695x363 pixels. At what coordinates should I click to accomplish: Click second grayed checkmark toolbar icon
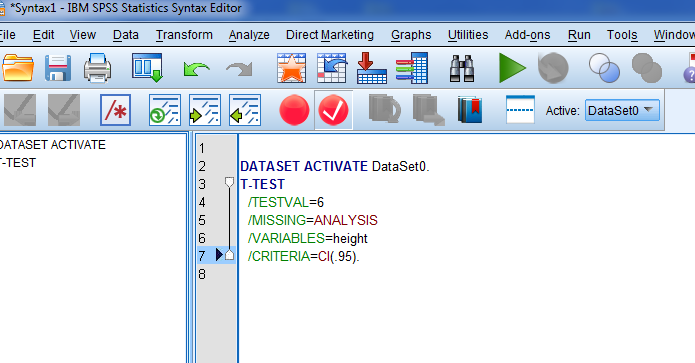click(x=64, y=109)
